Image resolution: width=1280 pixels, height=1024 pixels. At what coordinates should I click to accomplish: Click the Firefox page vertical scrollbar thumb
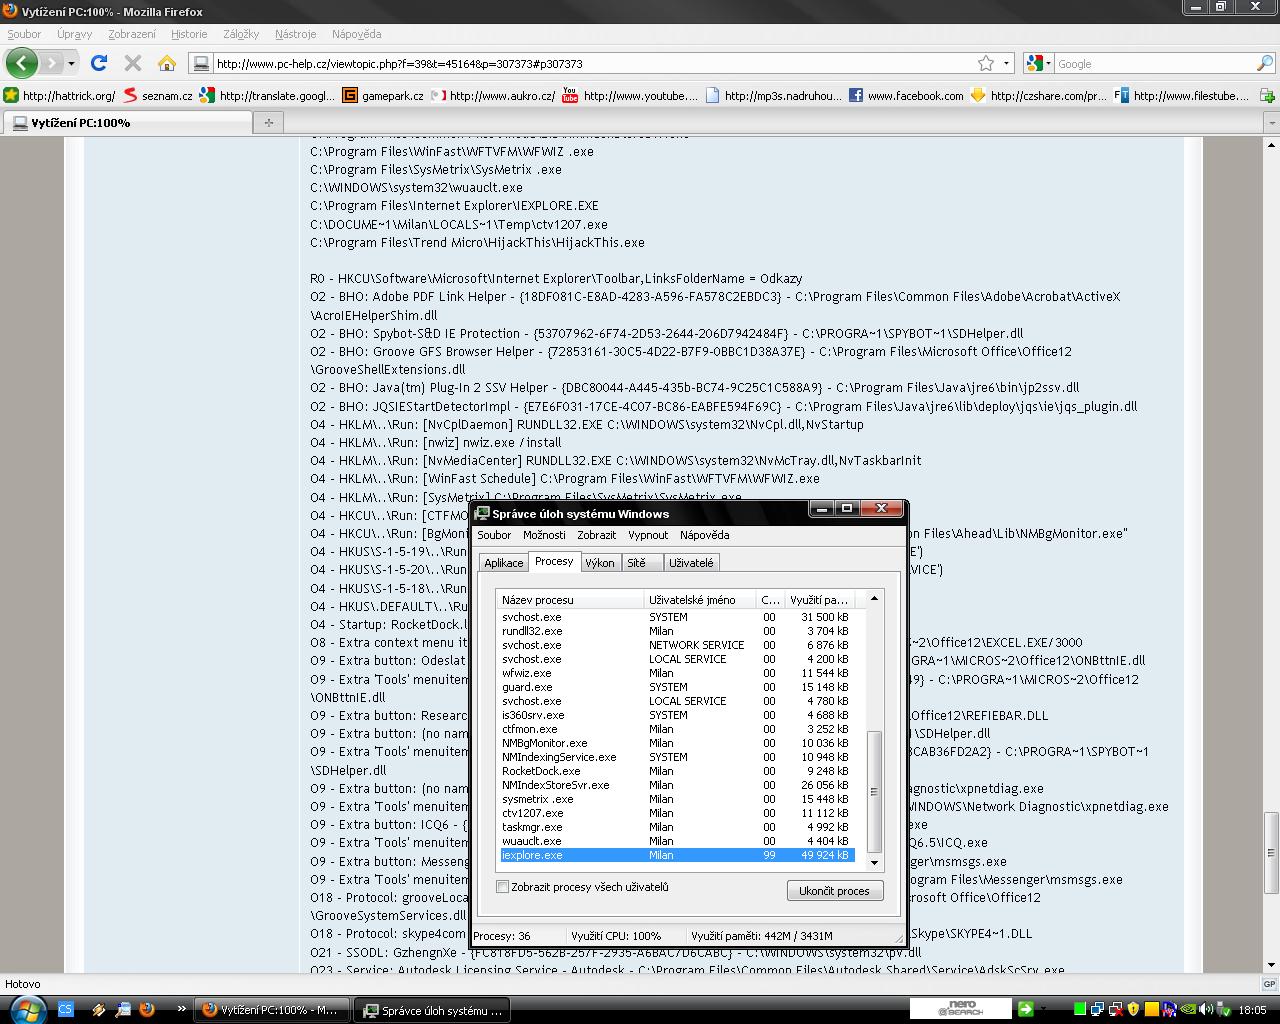tap(1272, 852)
